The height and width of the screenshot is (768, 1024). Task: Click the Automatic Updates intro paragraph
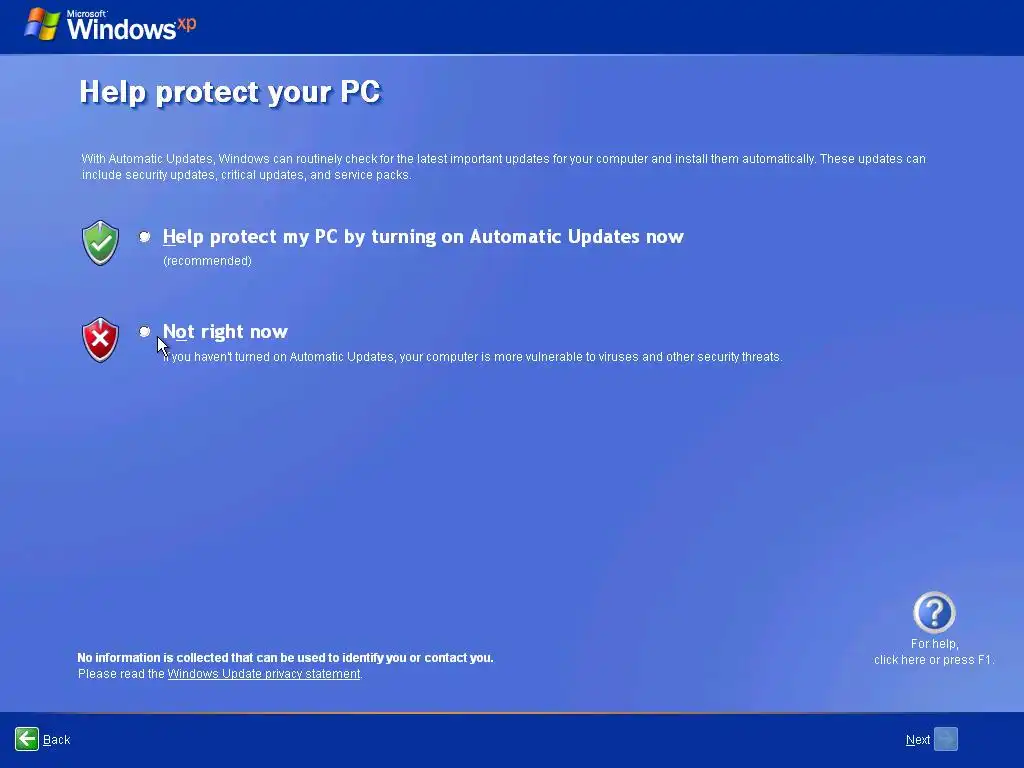coord(504,167)
